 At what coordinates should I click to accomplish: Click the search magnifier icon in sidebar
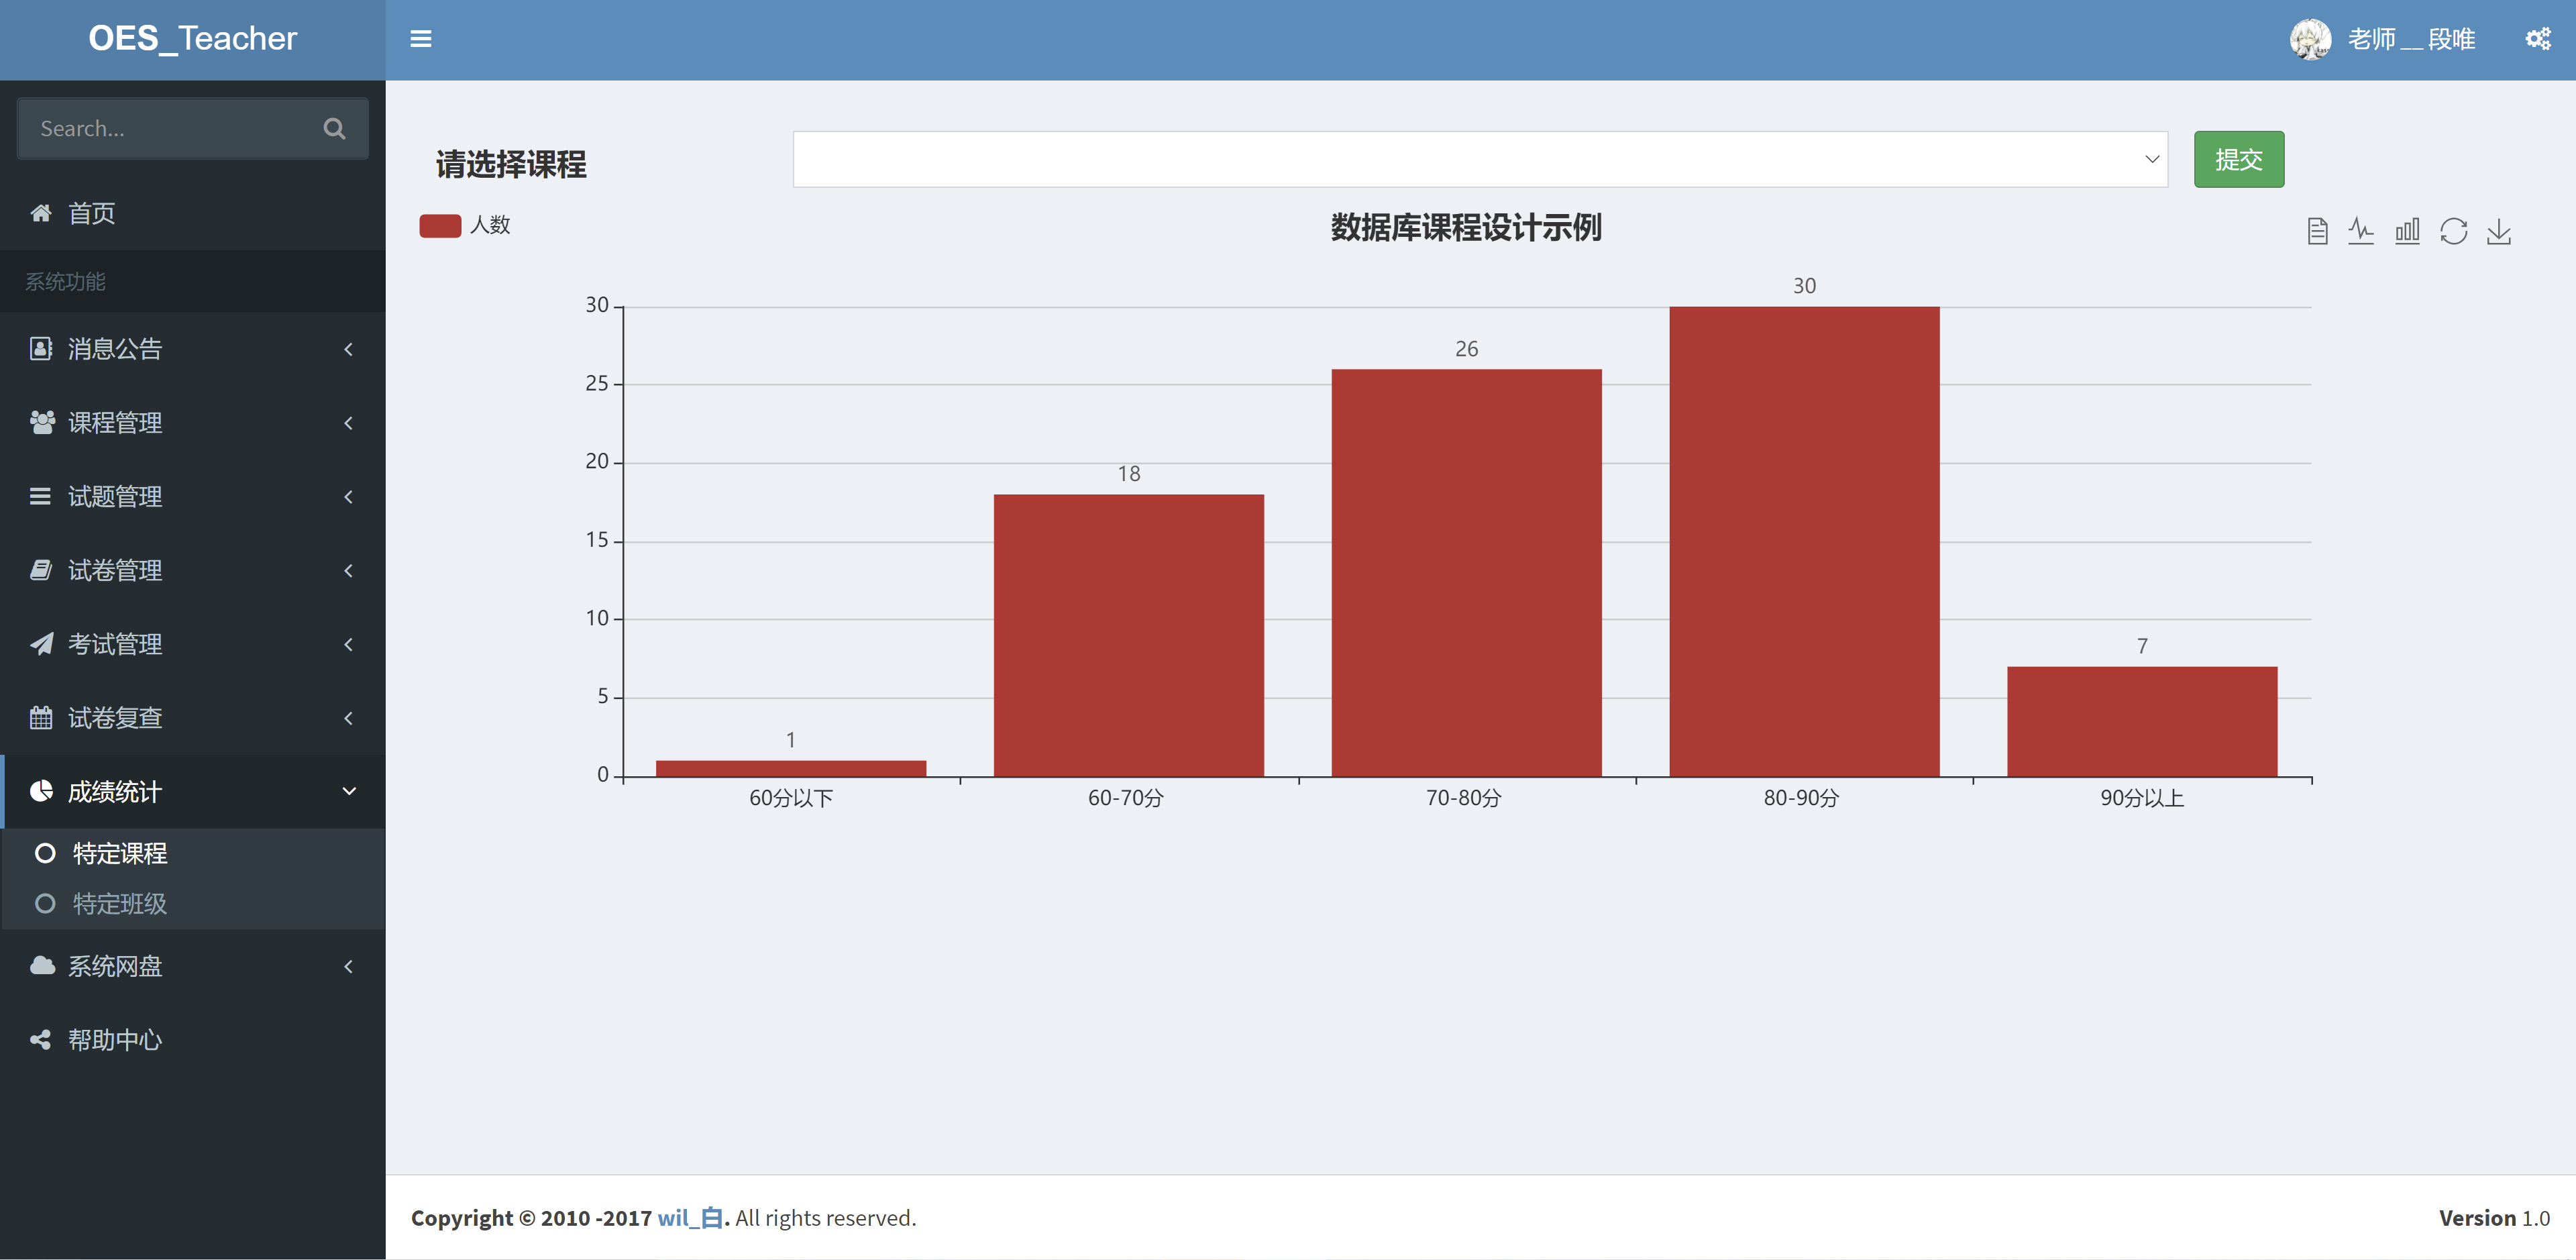pyautogui.click(x=334, y=128)
